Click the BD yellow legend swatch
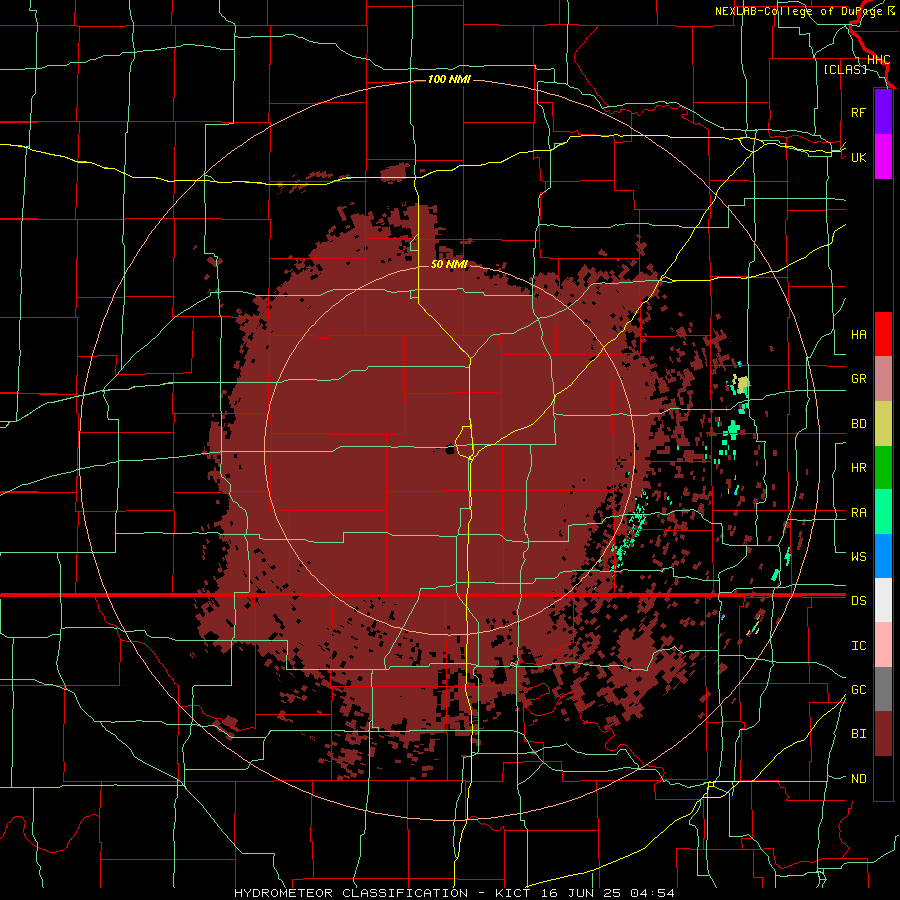The width and height of the screenshot is (900, 900). 883,423
